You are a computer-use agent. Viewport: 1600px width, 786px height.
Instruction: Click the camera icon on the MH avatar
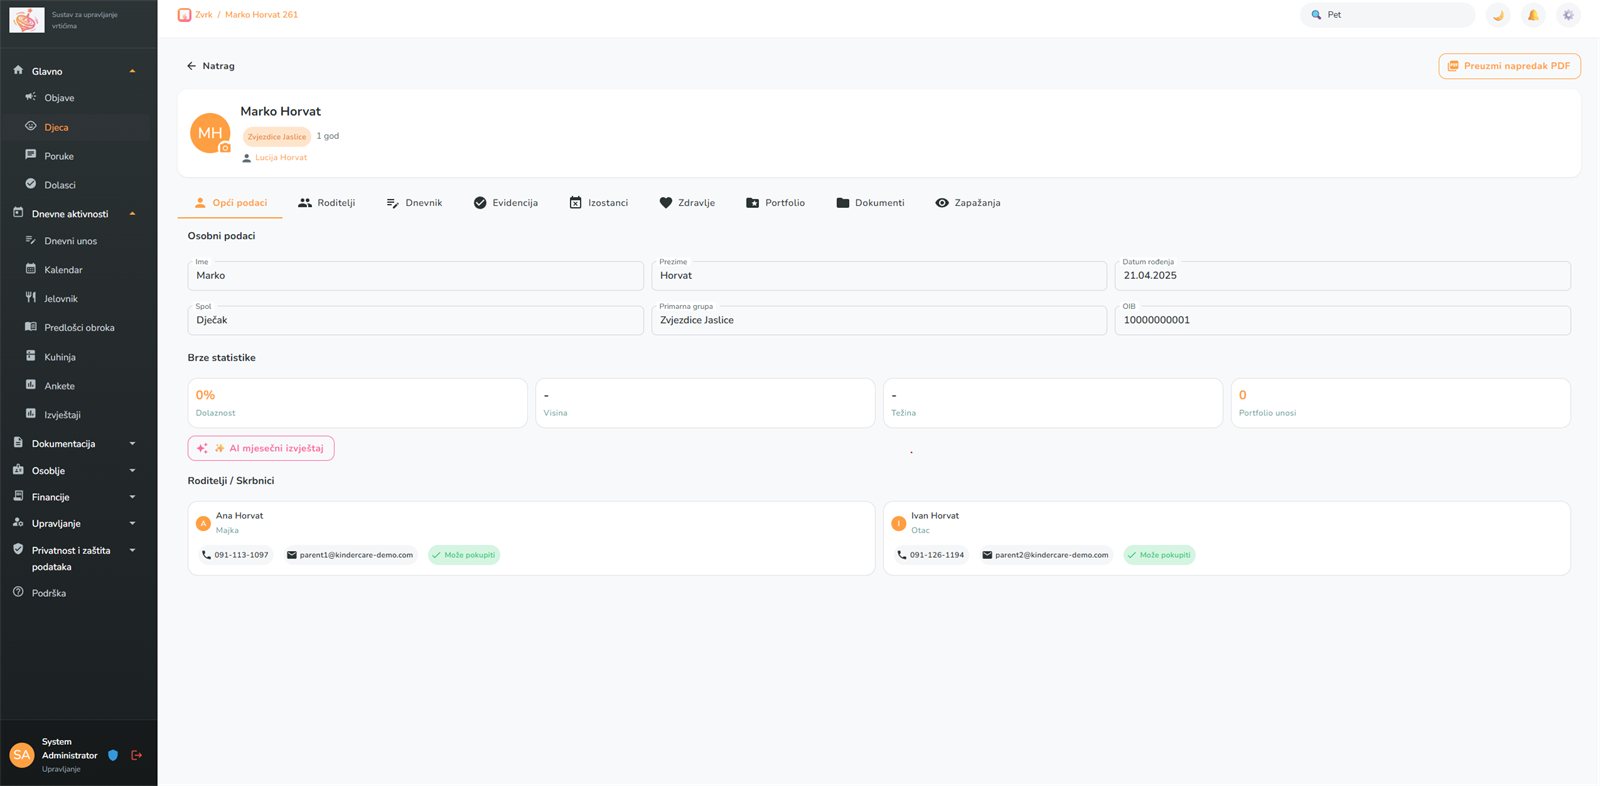click(225, 148)
